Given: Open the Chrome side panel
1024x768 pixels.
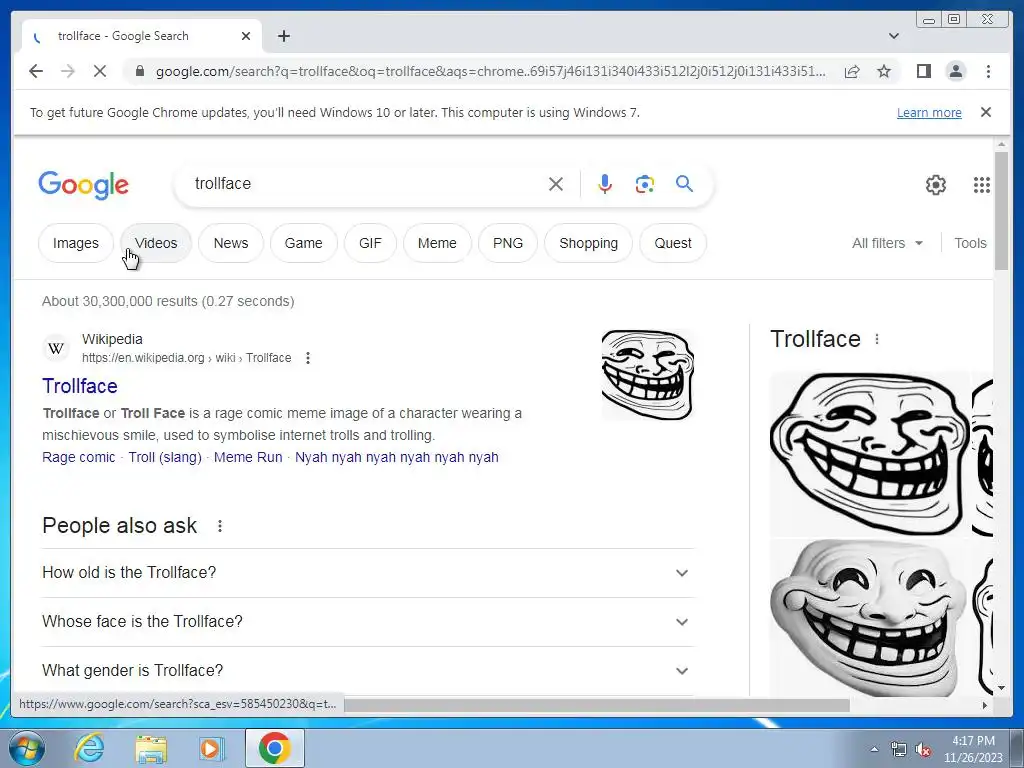Looking at the screenshot, I should click(923, 71).
